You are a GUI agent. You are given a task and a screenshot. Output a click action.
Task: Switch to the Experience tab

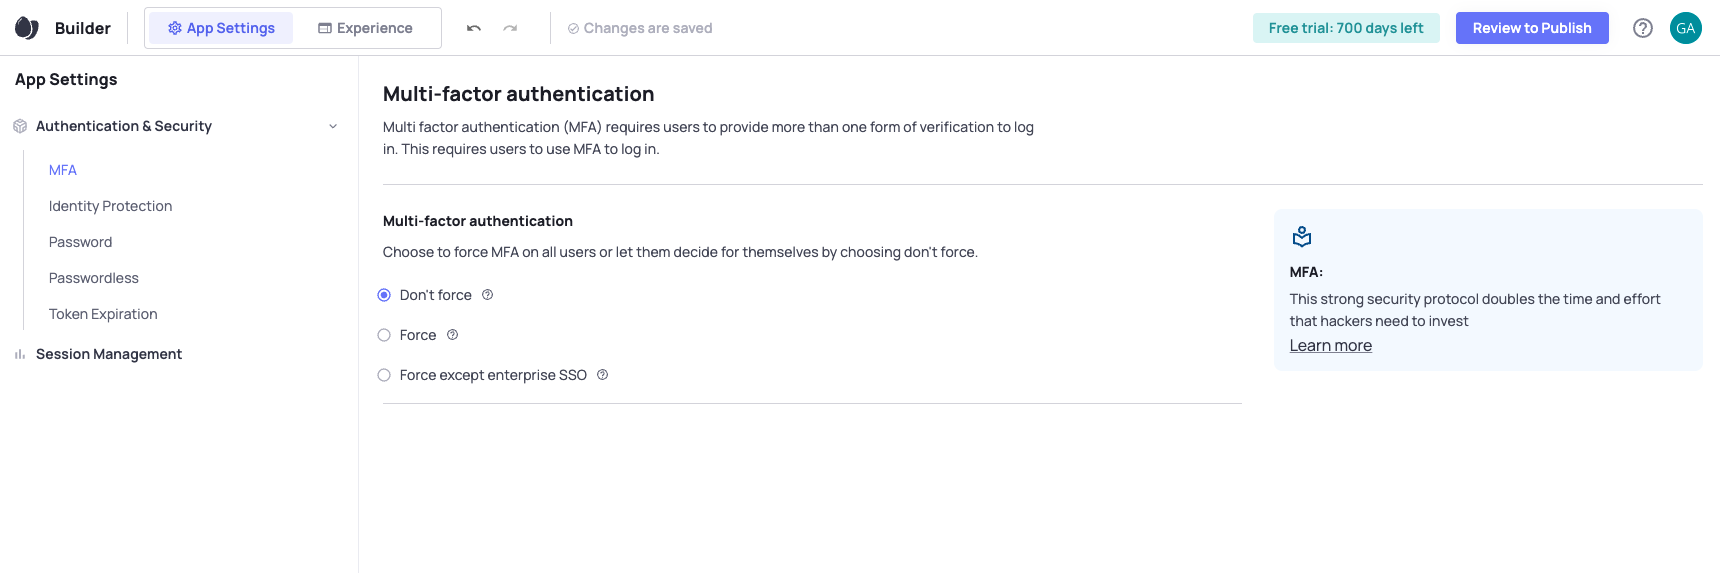click(x=365, y=28)
